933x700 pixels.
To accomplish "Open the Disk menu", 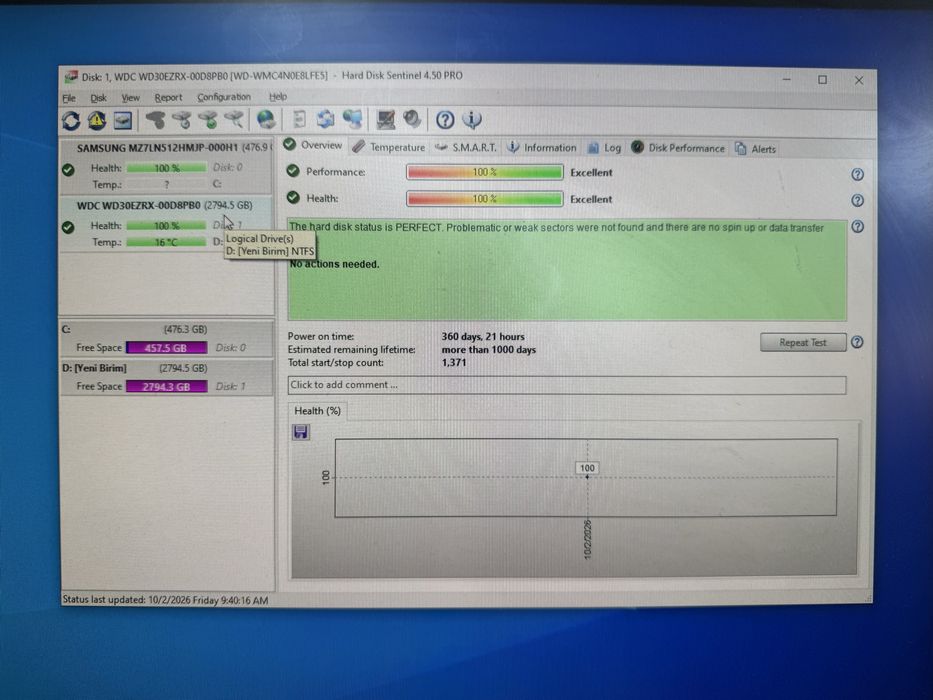I will [98, 98].
